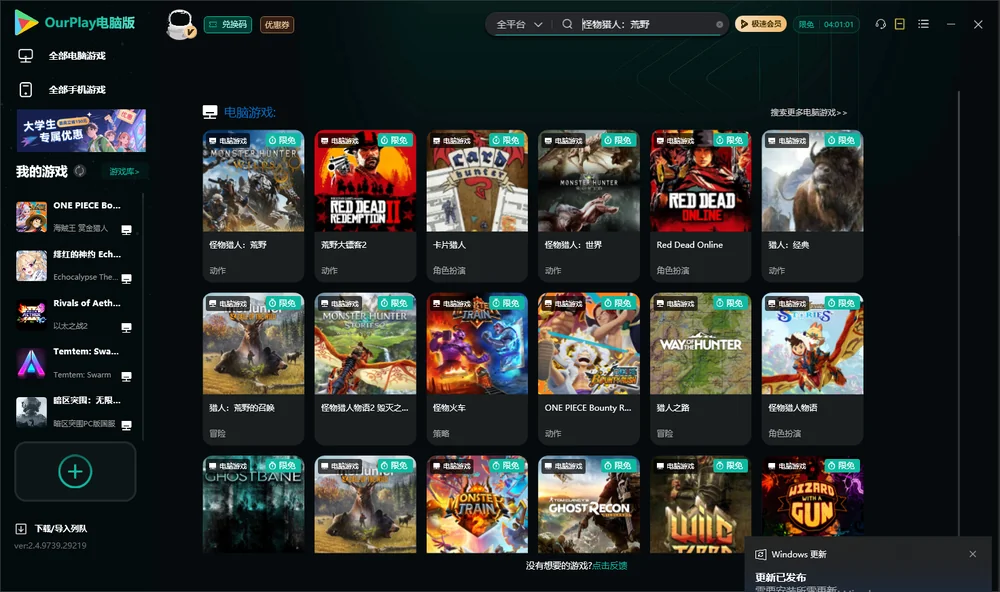
Task: Open the Wizard with a Gun card
Action: 812,496
